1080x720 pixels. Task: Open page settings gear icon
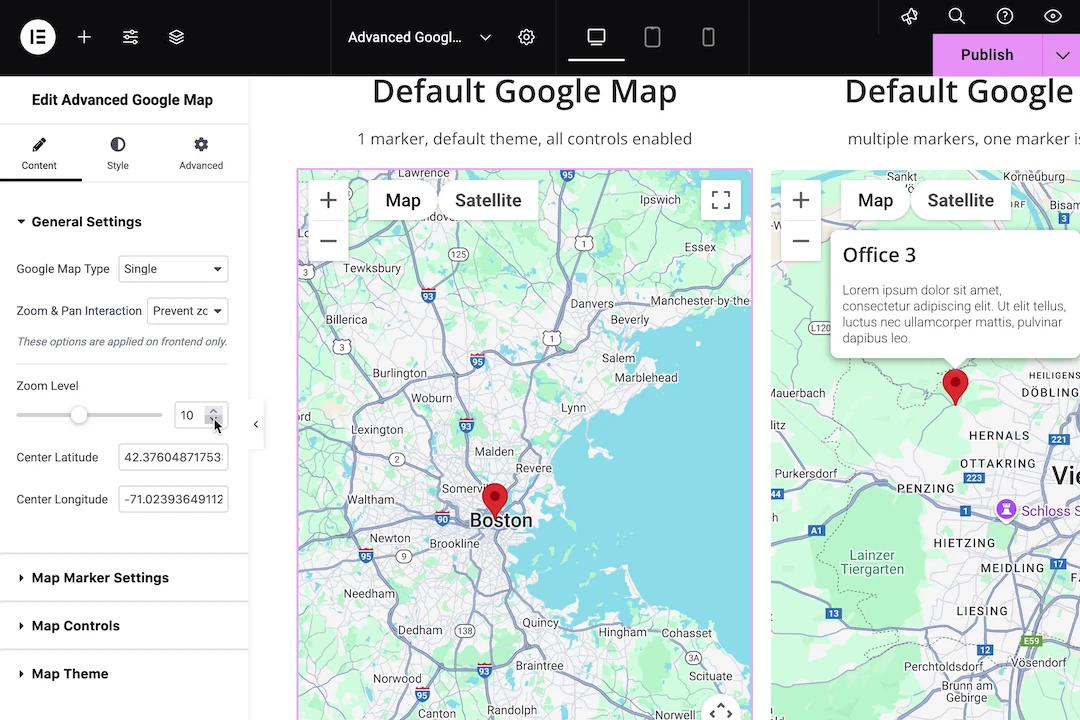click(526, 37)
